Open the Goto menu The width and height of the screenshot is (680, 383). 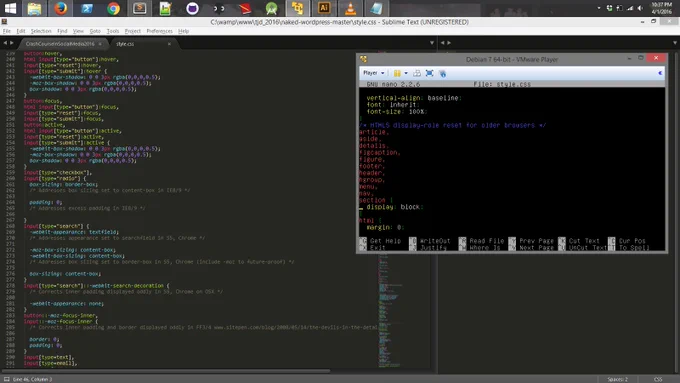[95, 31]
